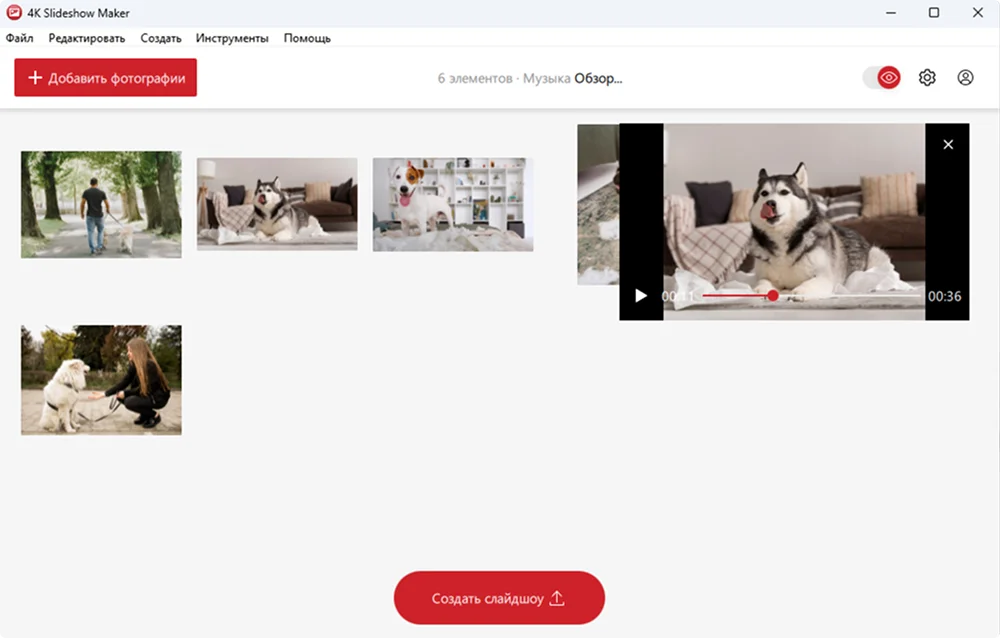Close the video preview with the X icon
The image size is (1000, 638).
click(947, 144)
